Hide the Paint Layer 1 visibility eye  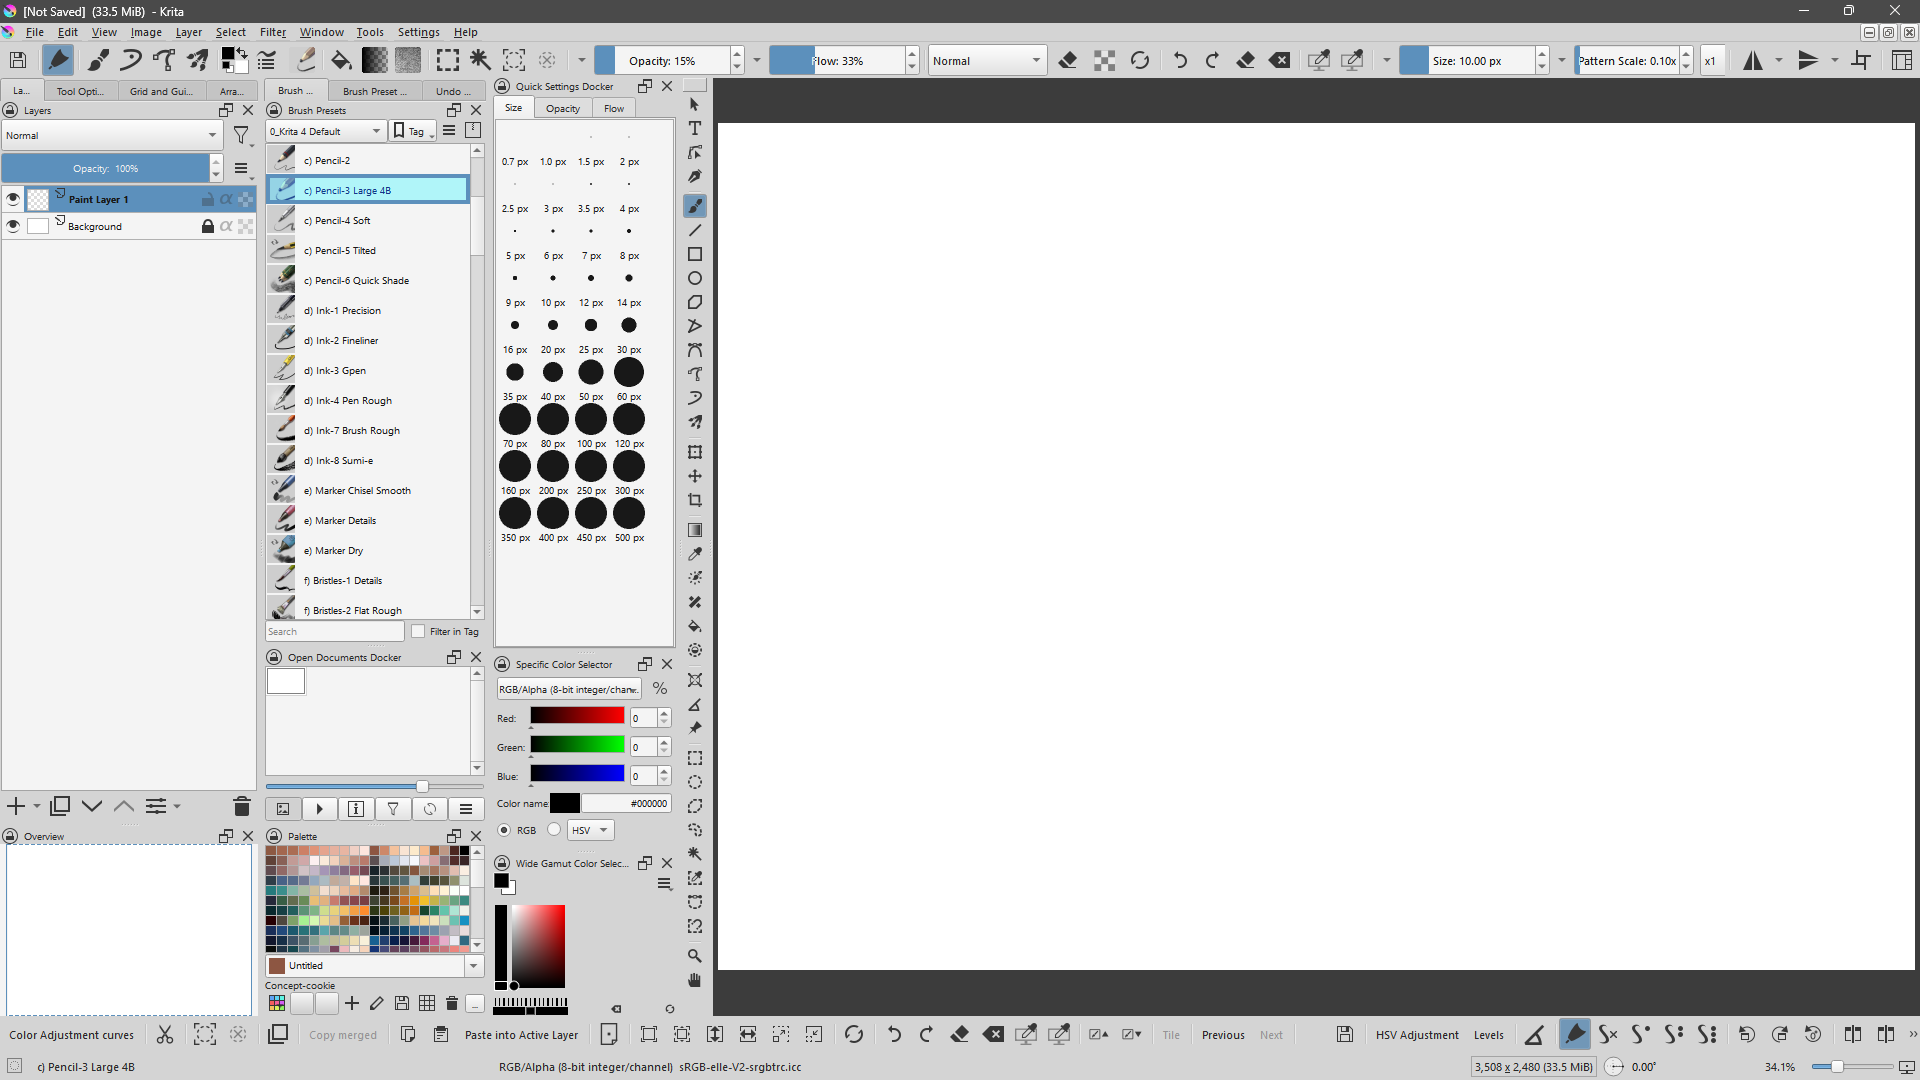coord(13,199)
